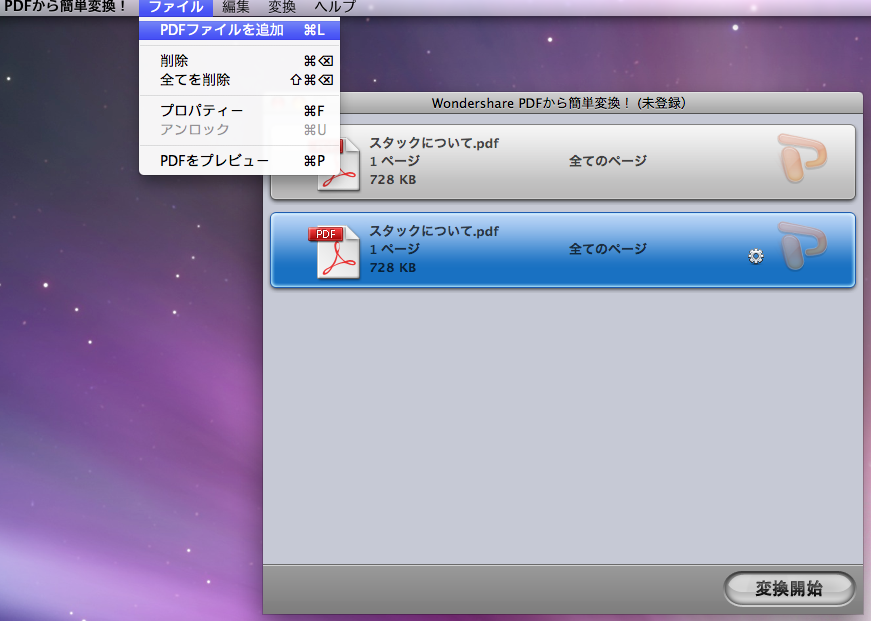
Task: Click 728 KB size in the first row
Action: (393, 179)
